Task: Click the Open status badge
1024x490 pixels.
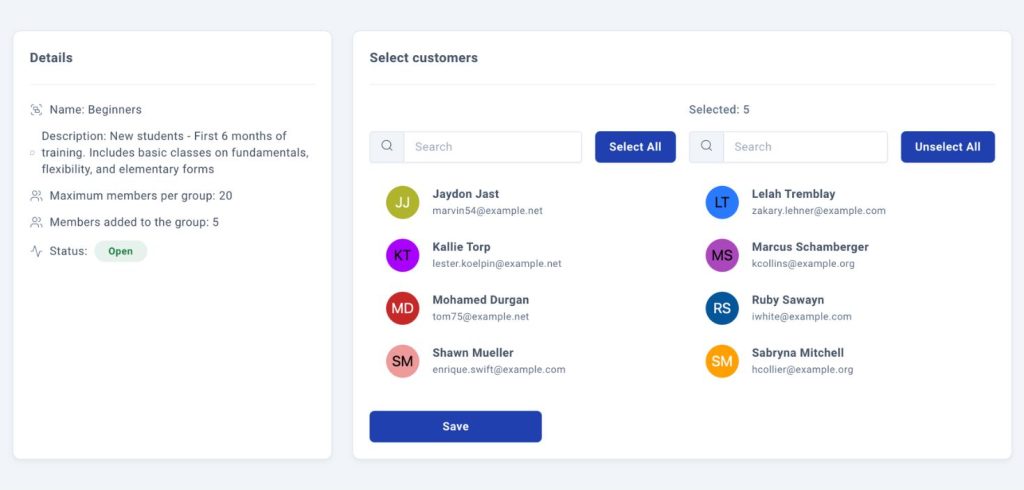Action: pyautogui.click(x=121, y=251)
